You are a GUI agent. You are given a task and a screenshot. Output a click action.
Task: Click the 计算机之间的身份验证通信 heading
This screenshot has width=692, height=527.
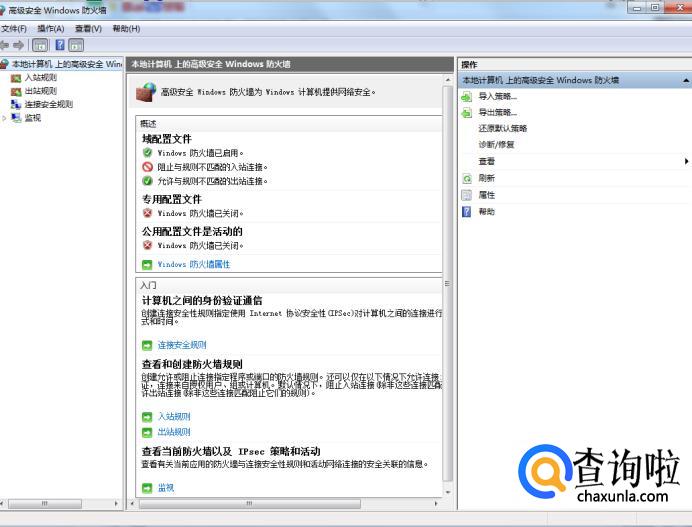[x=202, y=301]
